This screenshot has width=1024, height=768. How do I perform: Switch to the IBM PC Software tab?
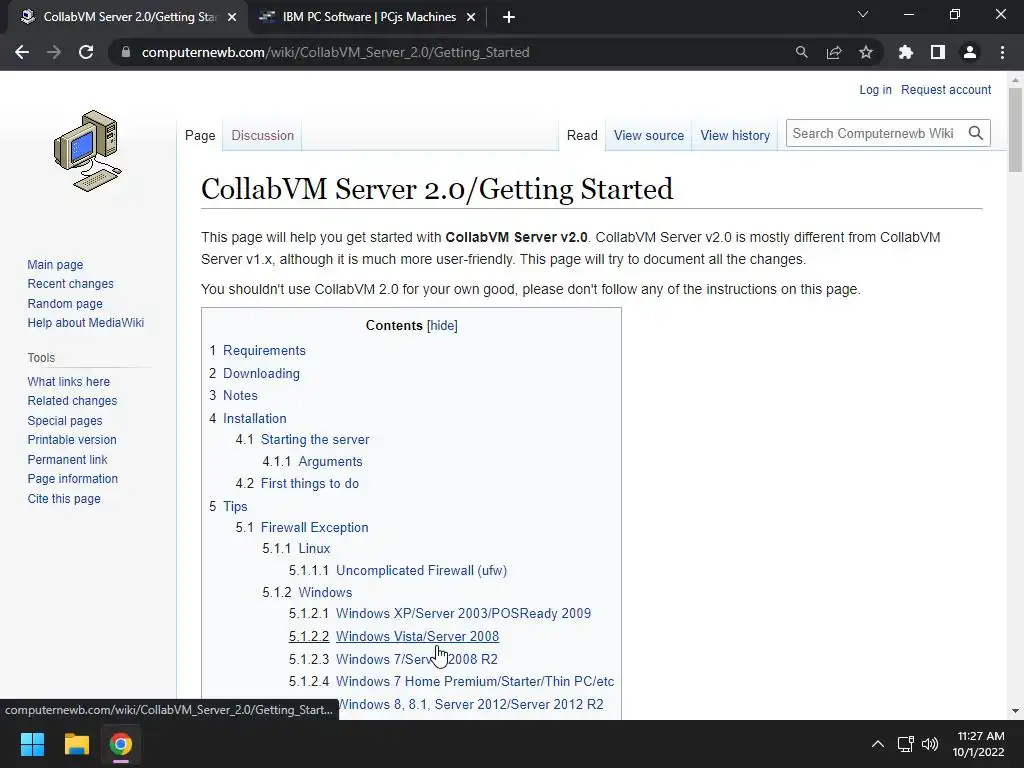369,18
